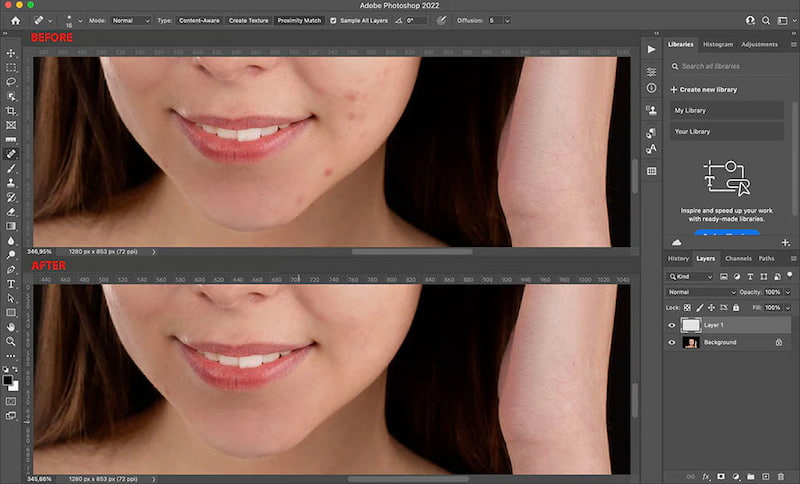Select the Brush tool
This screenshot has height=484, width=800.
click(x=11, y=168)
